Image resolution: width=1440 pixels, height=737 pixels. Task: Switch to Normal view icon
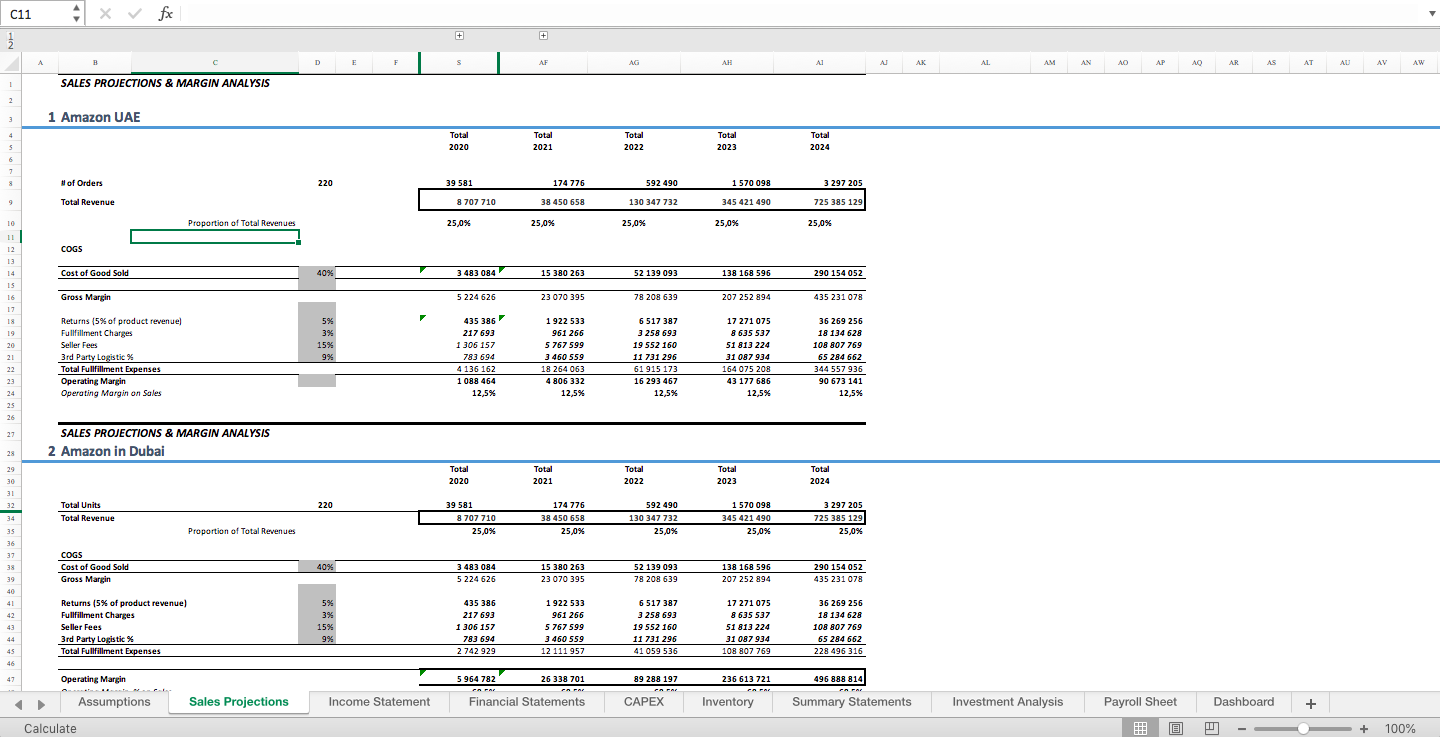tap(1140, 728)
